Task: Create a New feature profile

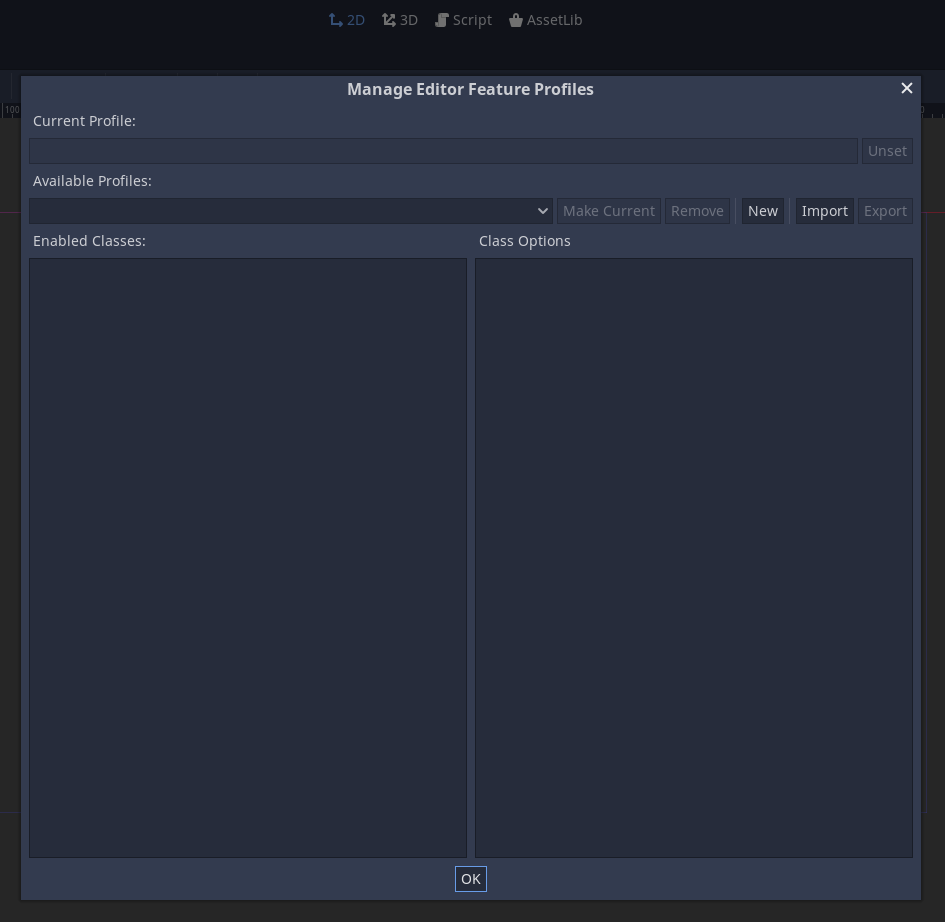Action: coord(763,210)
